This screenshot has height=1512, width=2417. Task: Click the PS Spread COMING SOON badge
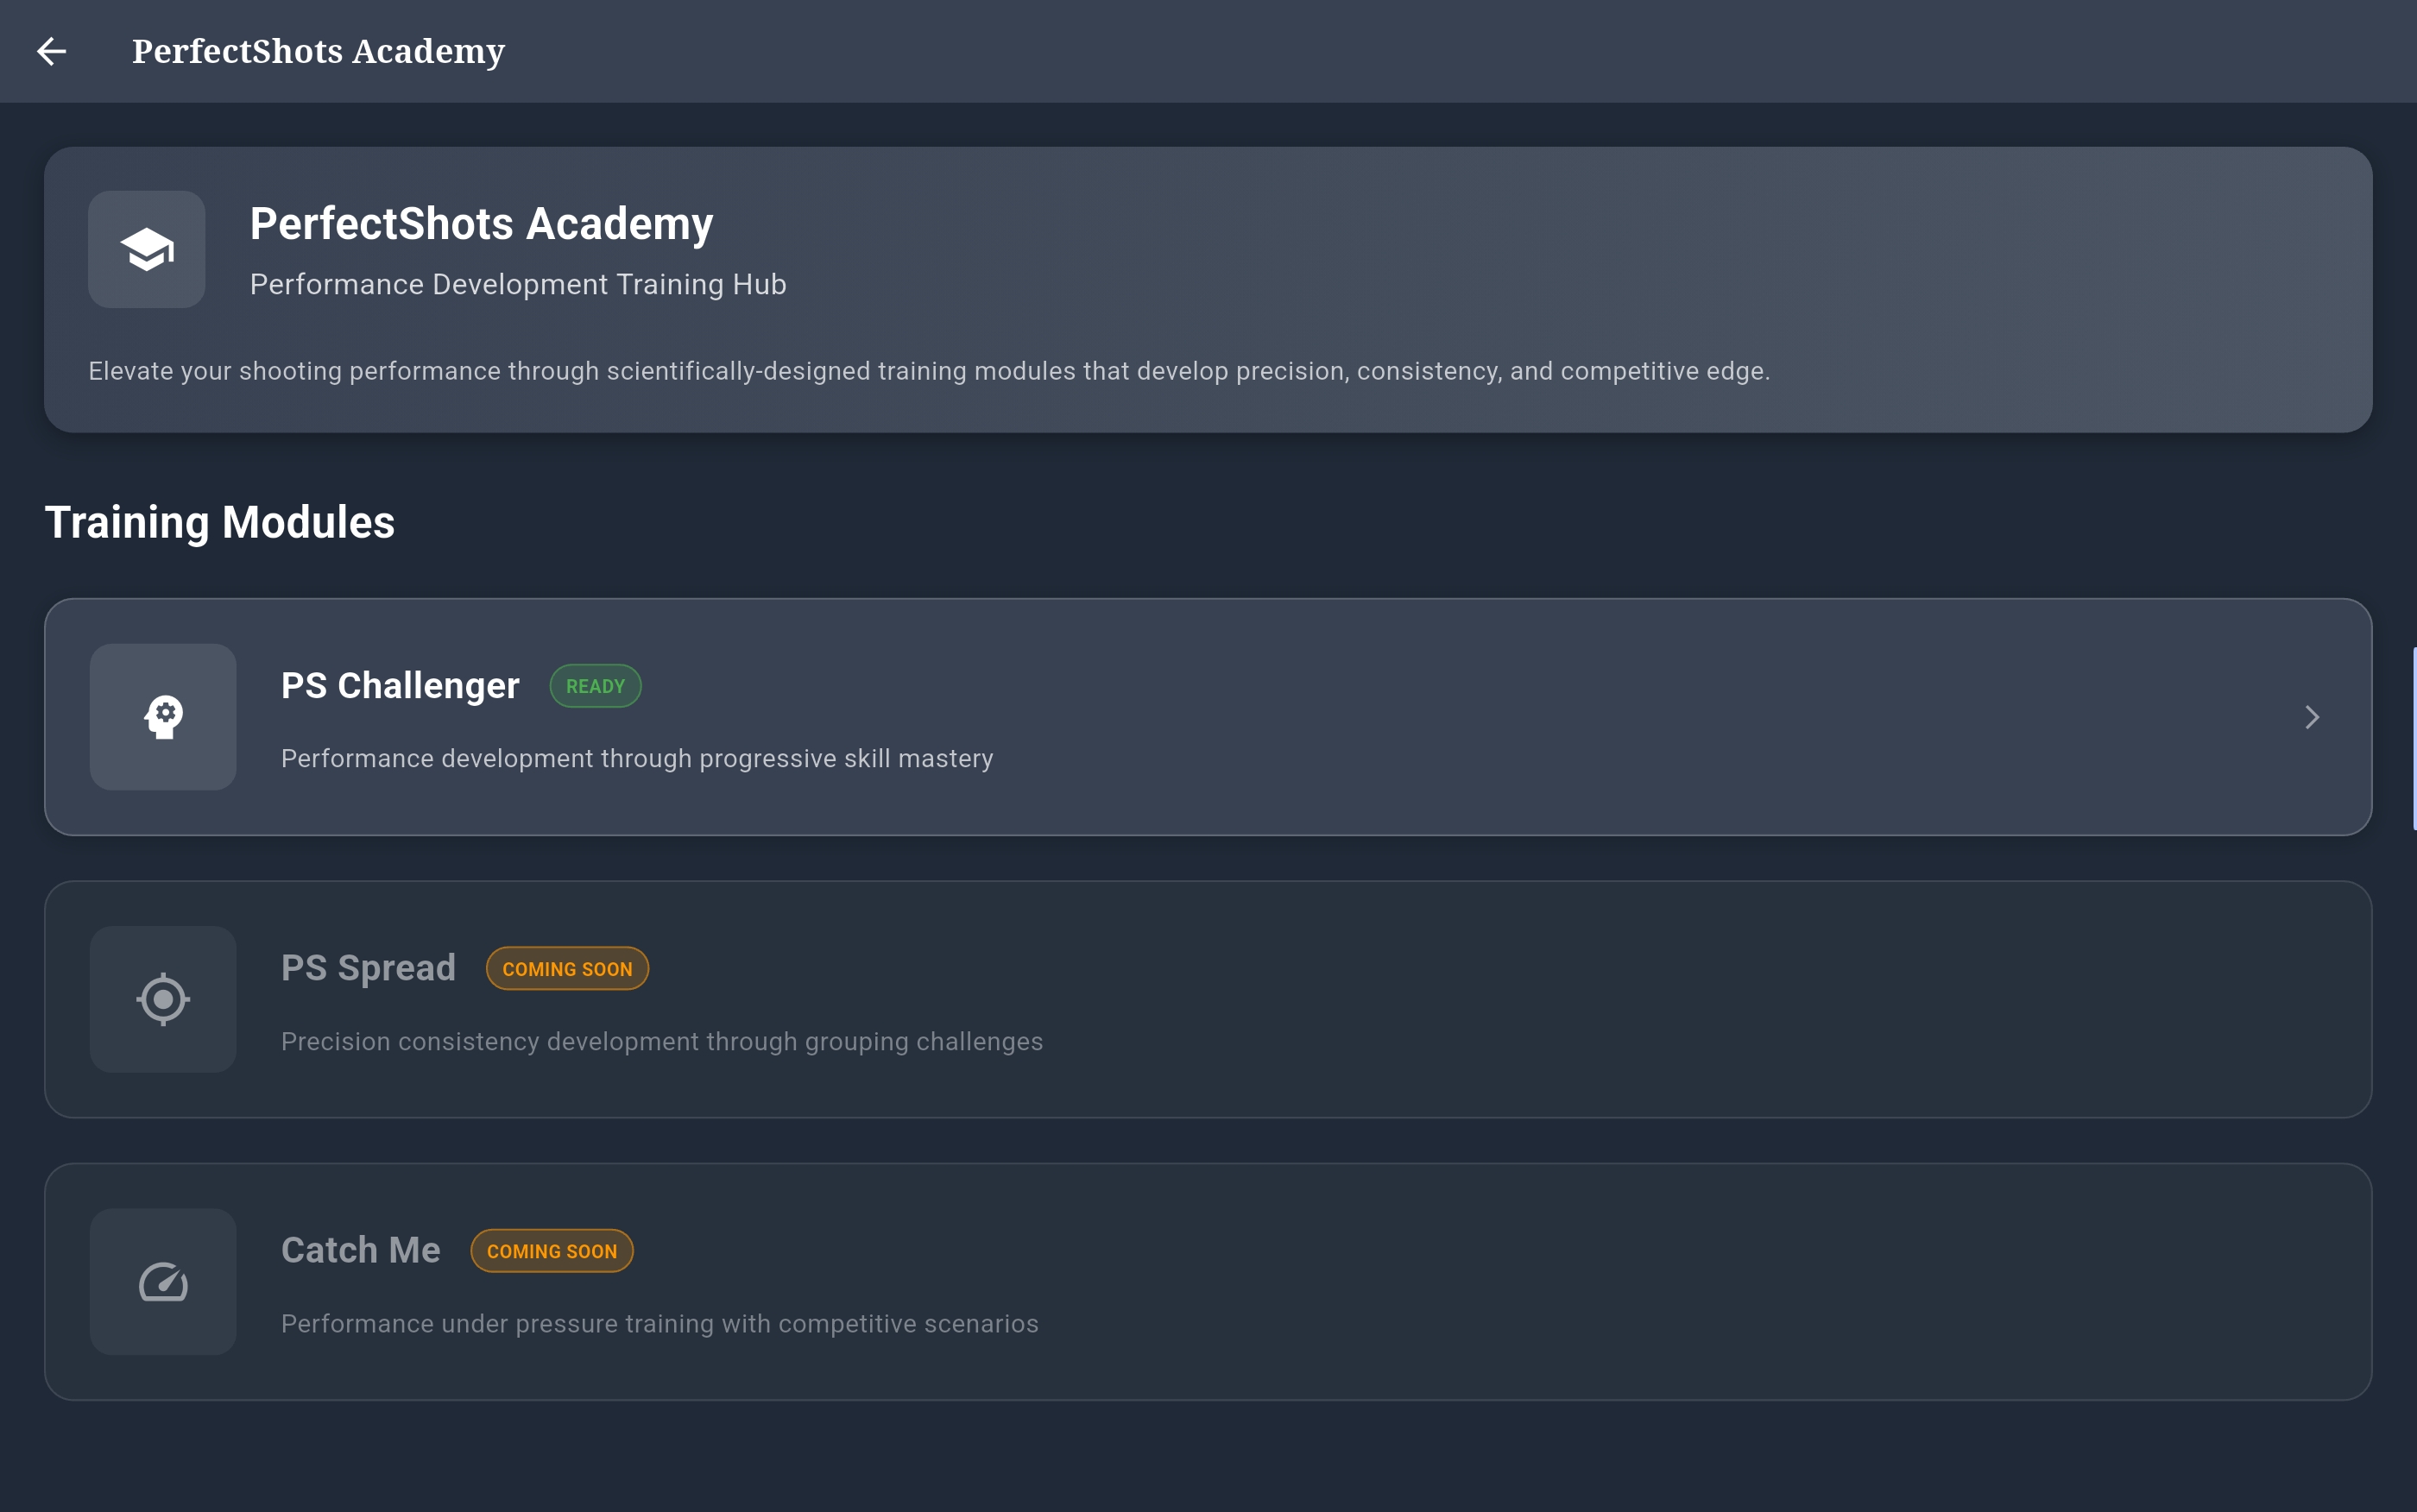pyautogui.click(x=567, y=969)
